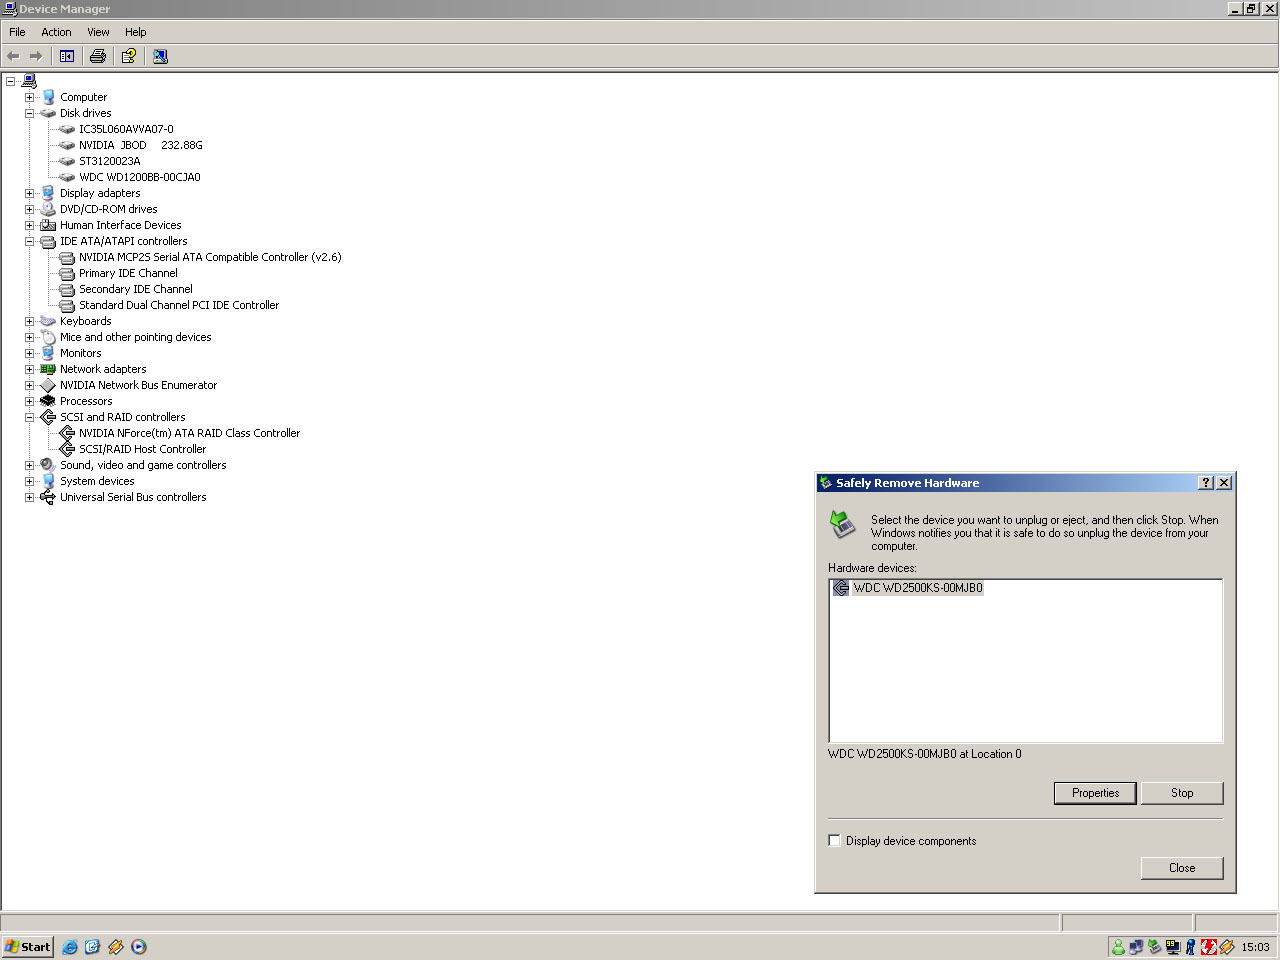Launch Windows Media Player from quick launch
The height and width of the screenshot is (960, 1280).
point(139,947)
